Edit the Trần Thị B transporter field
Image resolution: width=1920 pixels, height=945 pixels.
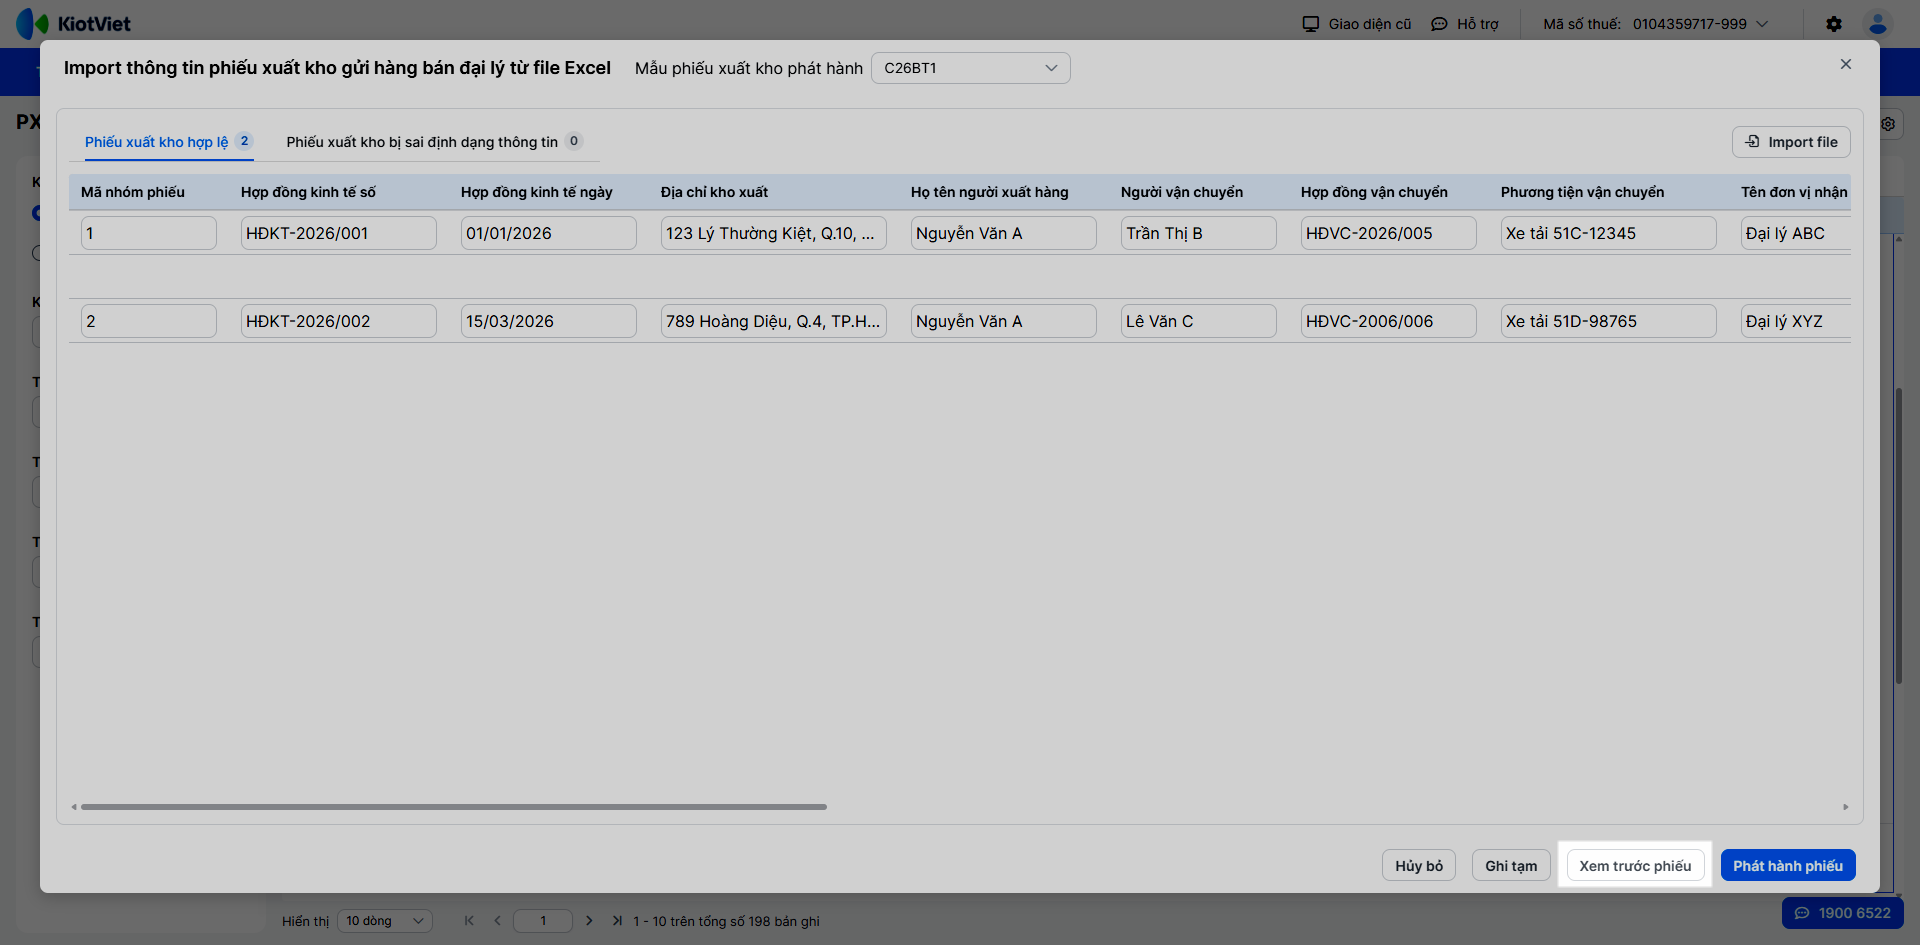point(1199,233)
